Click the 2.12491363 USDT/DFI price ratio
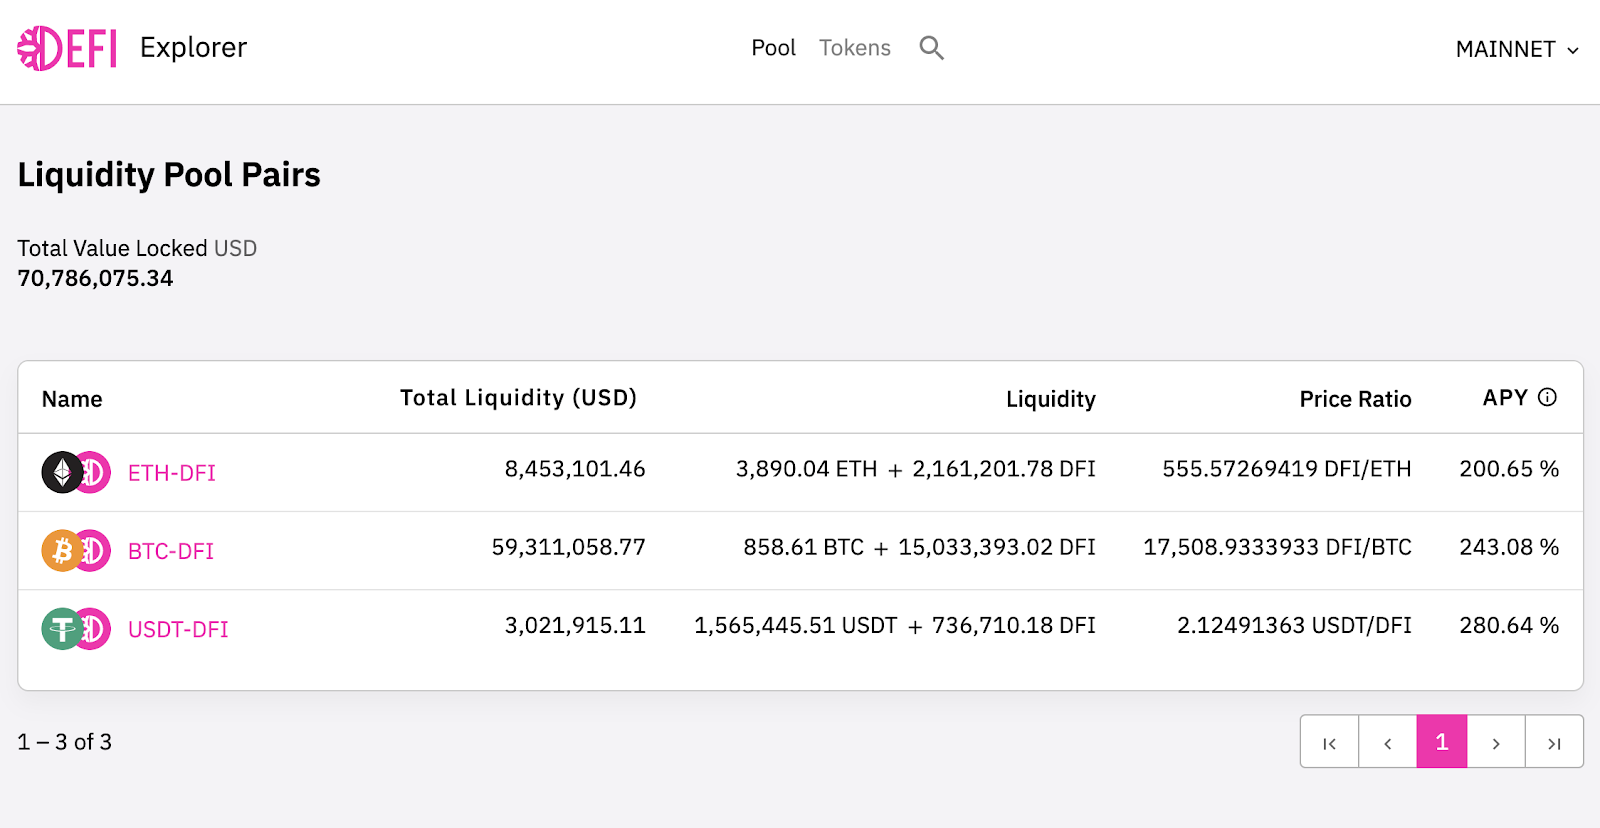This screenshot has width=1600, height=828. [1294, 625]
